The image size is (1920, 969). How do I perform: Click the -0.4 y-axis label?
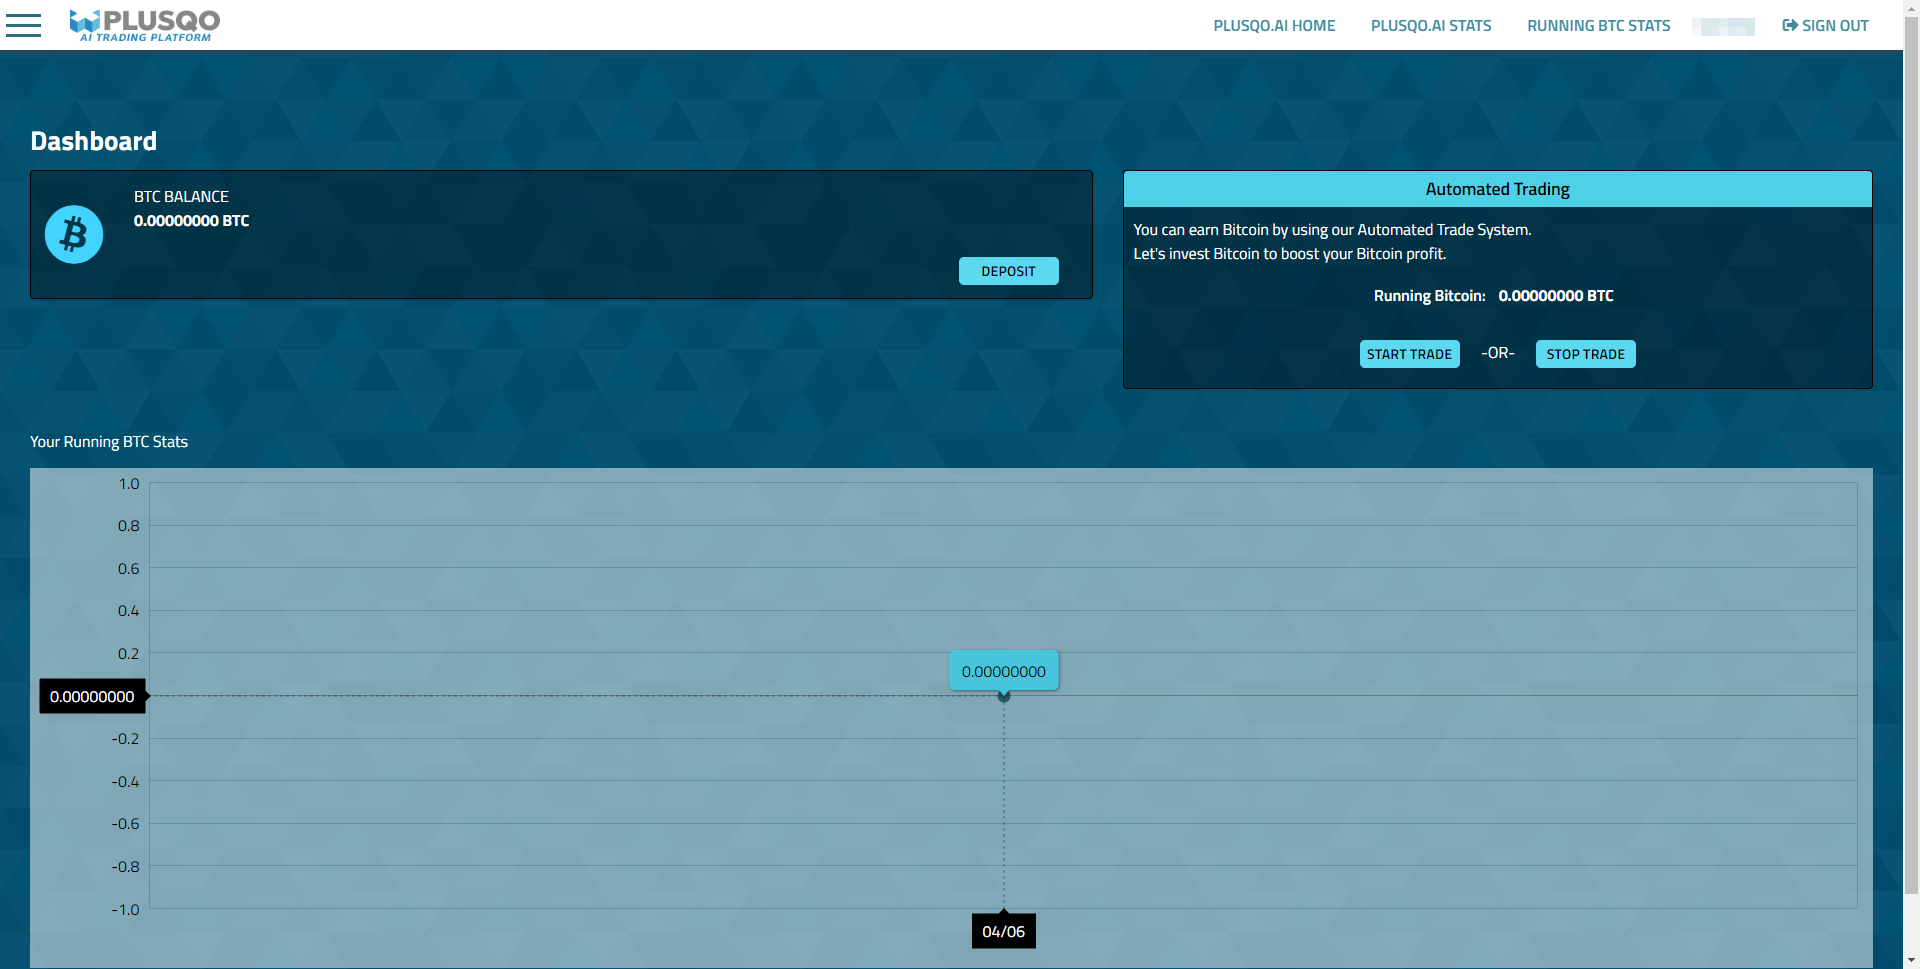coord(125,782)
